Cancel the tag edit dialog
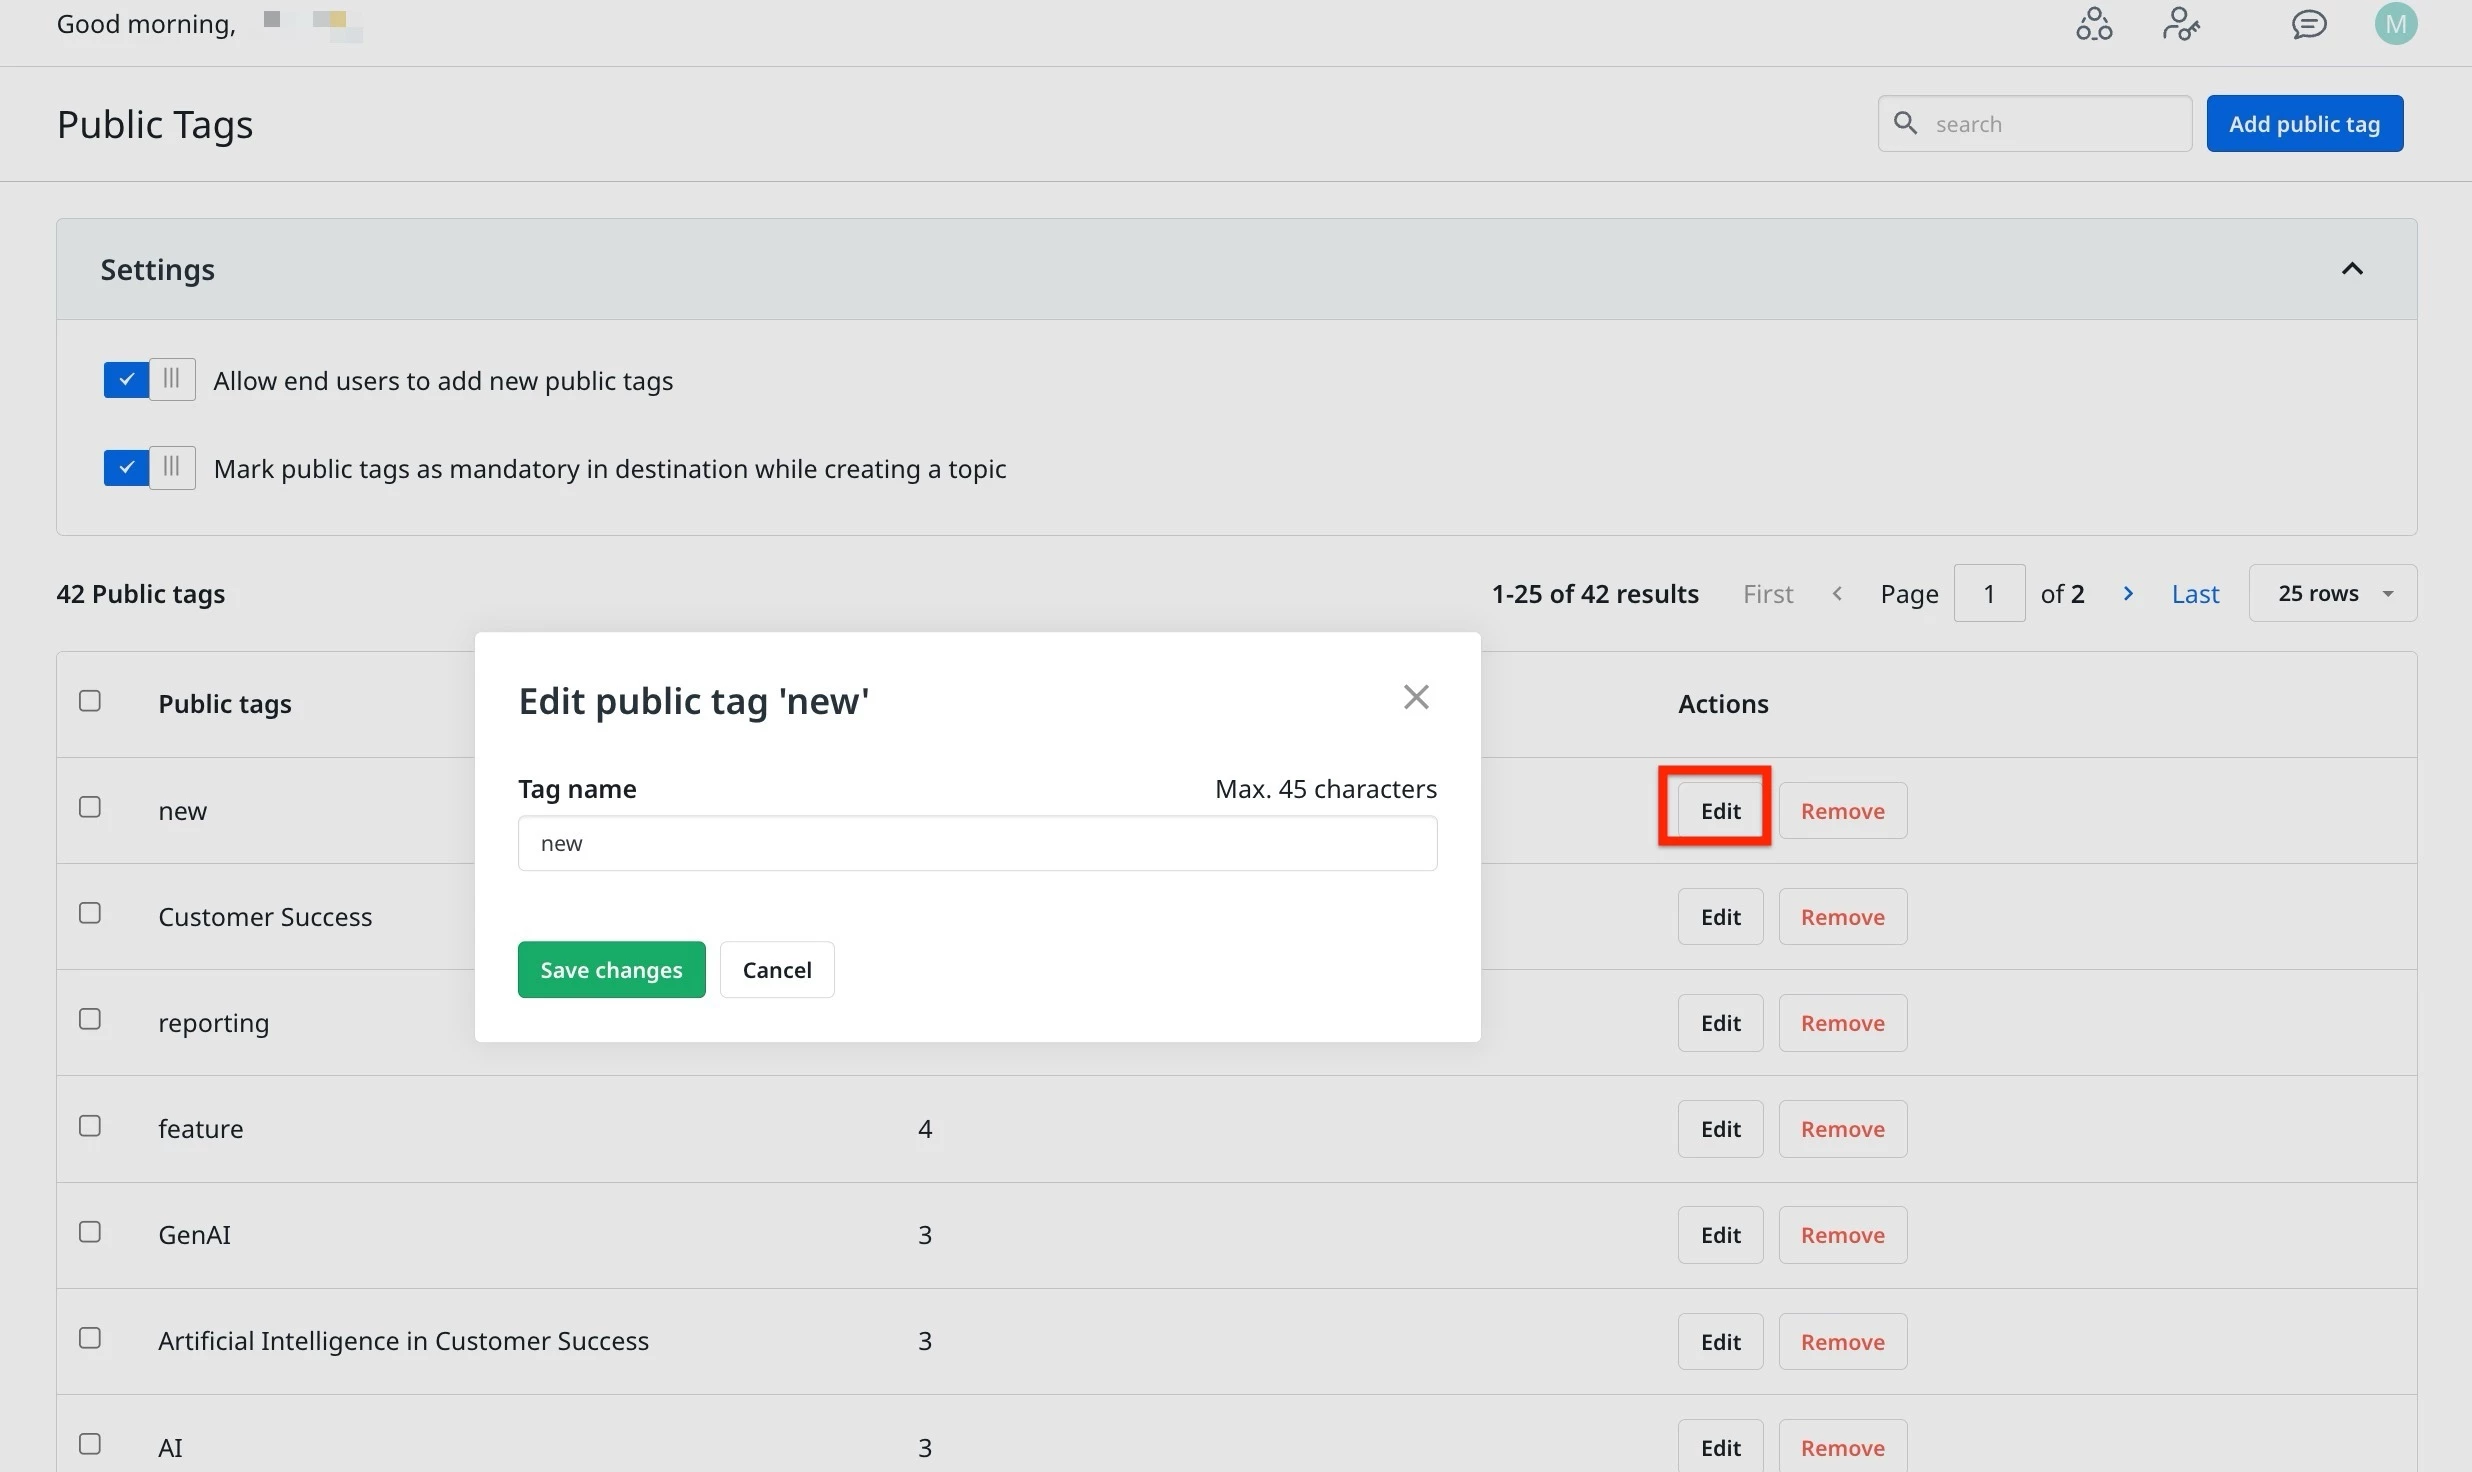The image size is (2472, 1472). point(777,970)
